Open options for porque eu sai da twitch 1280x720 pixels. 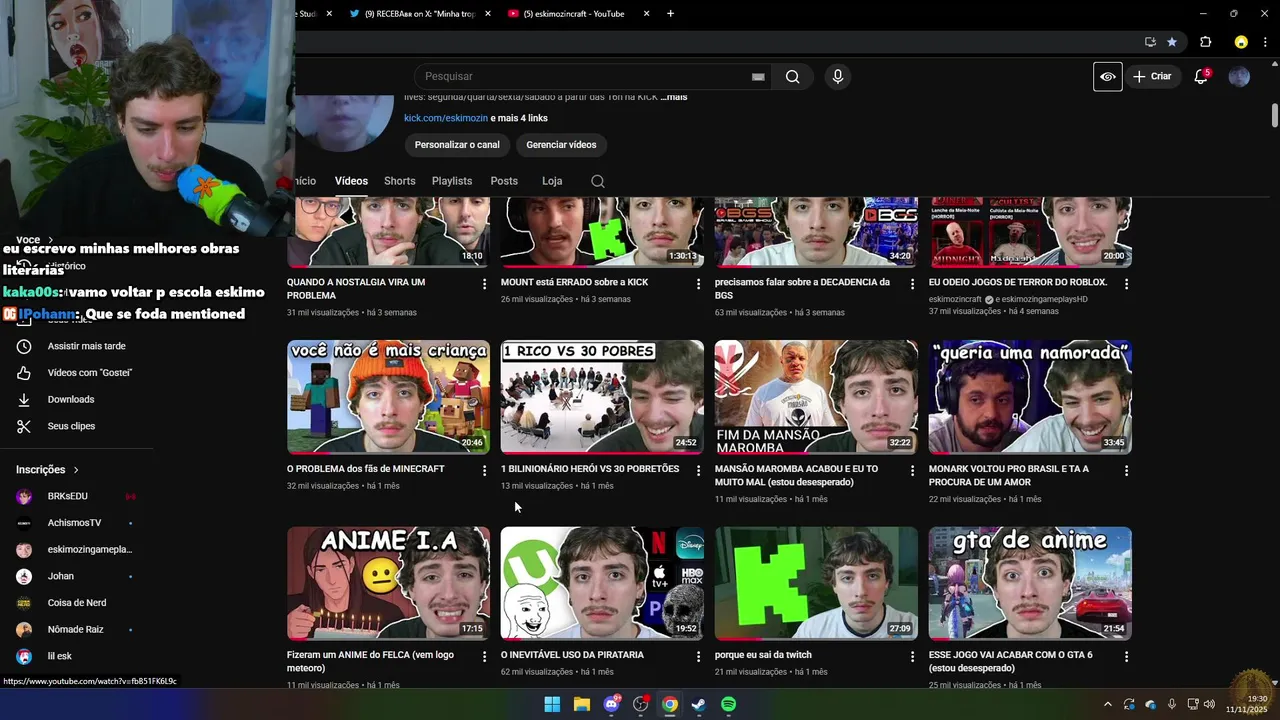912,656
